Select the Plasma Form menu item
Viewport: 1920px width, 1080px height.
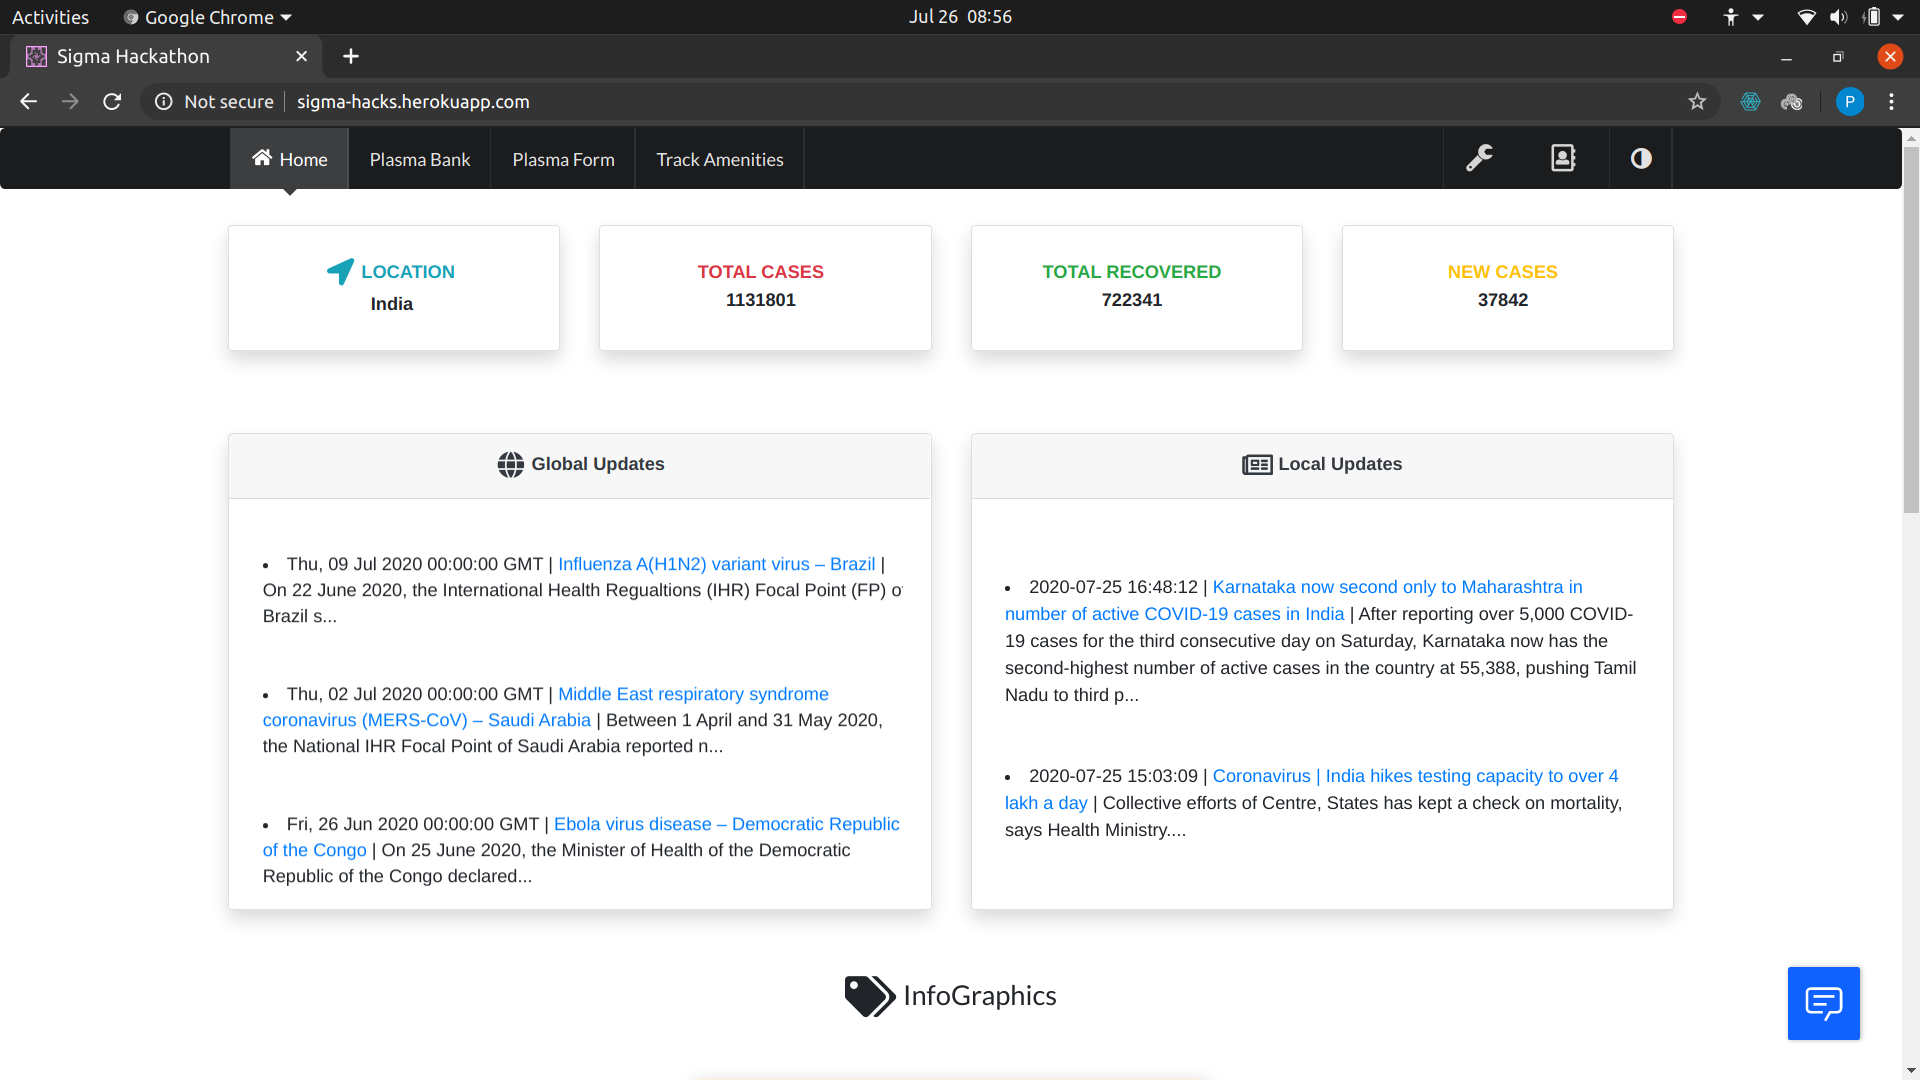pos(563,159)
